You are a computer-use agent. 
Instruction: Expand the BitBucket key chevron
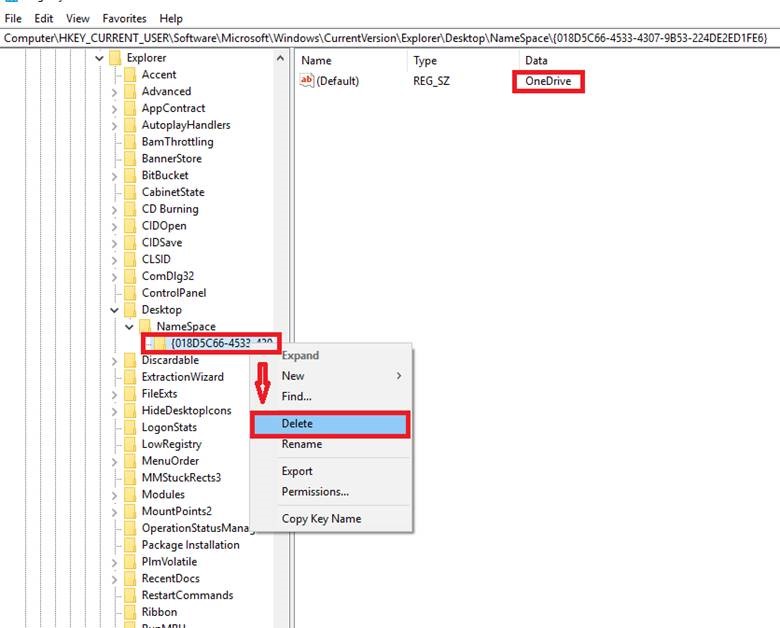click(114, 176)
